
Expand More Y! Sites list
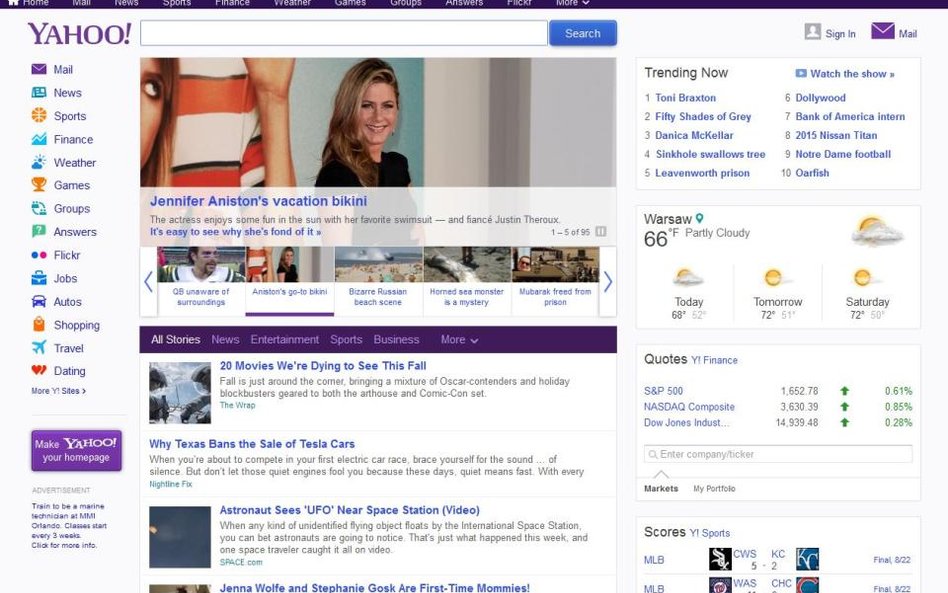[x=59, y=391]
